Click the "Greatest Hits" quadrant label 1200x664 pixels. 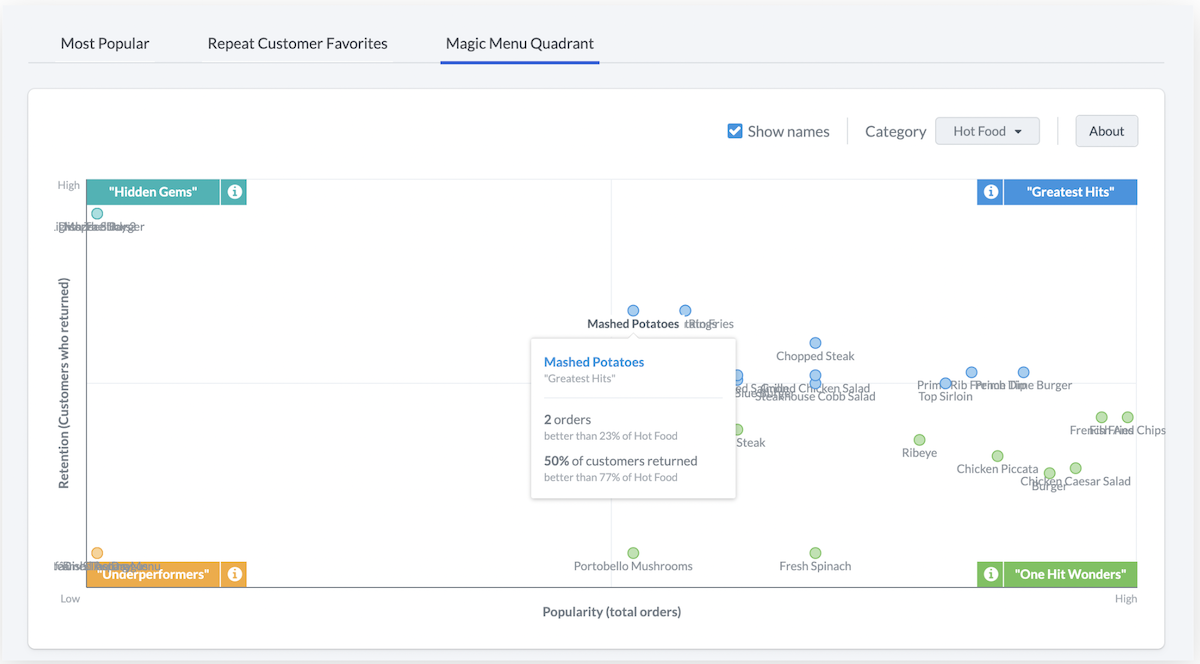(1070, 192)
